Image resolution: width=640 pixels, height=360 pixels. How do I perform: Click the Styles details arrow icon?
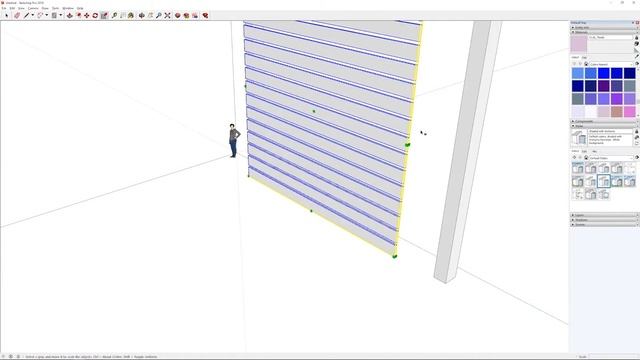point(637,158)
